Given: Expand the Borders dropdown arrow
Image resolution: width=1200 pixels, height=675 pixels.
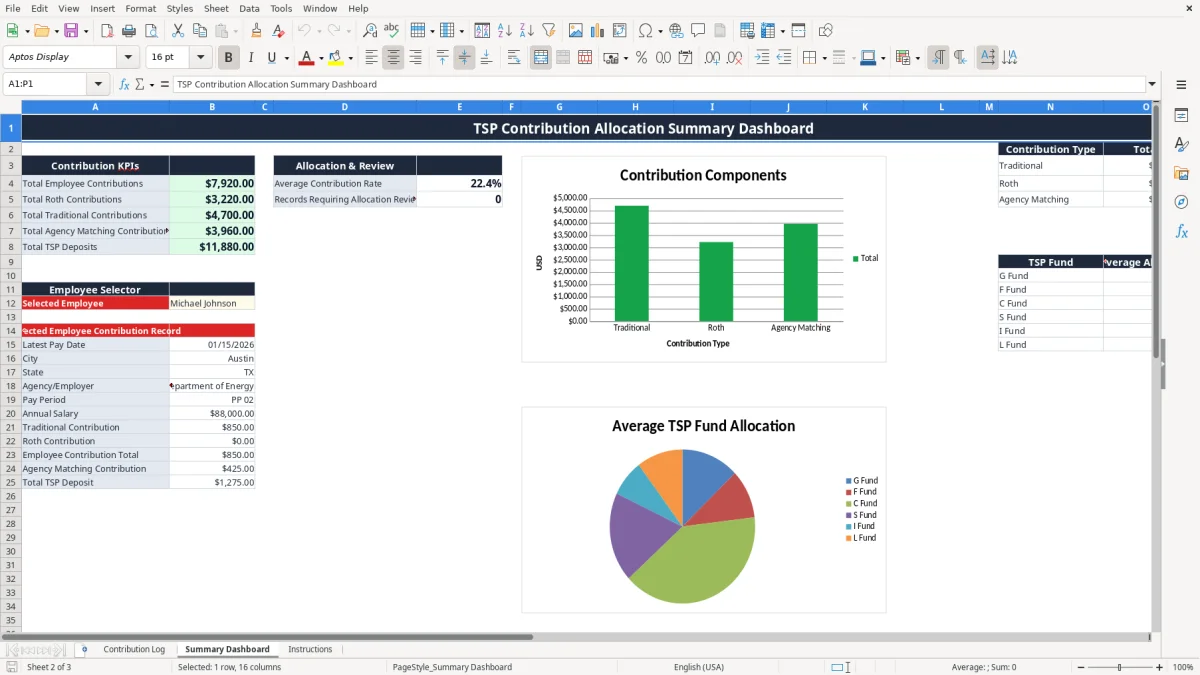Looking at the screenshot, I should 823,58.
